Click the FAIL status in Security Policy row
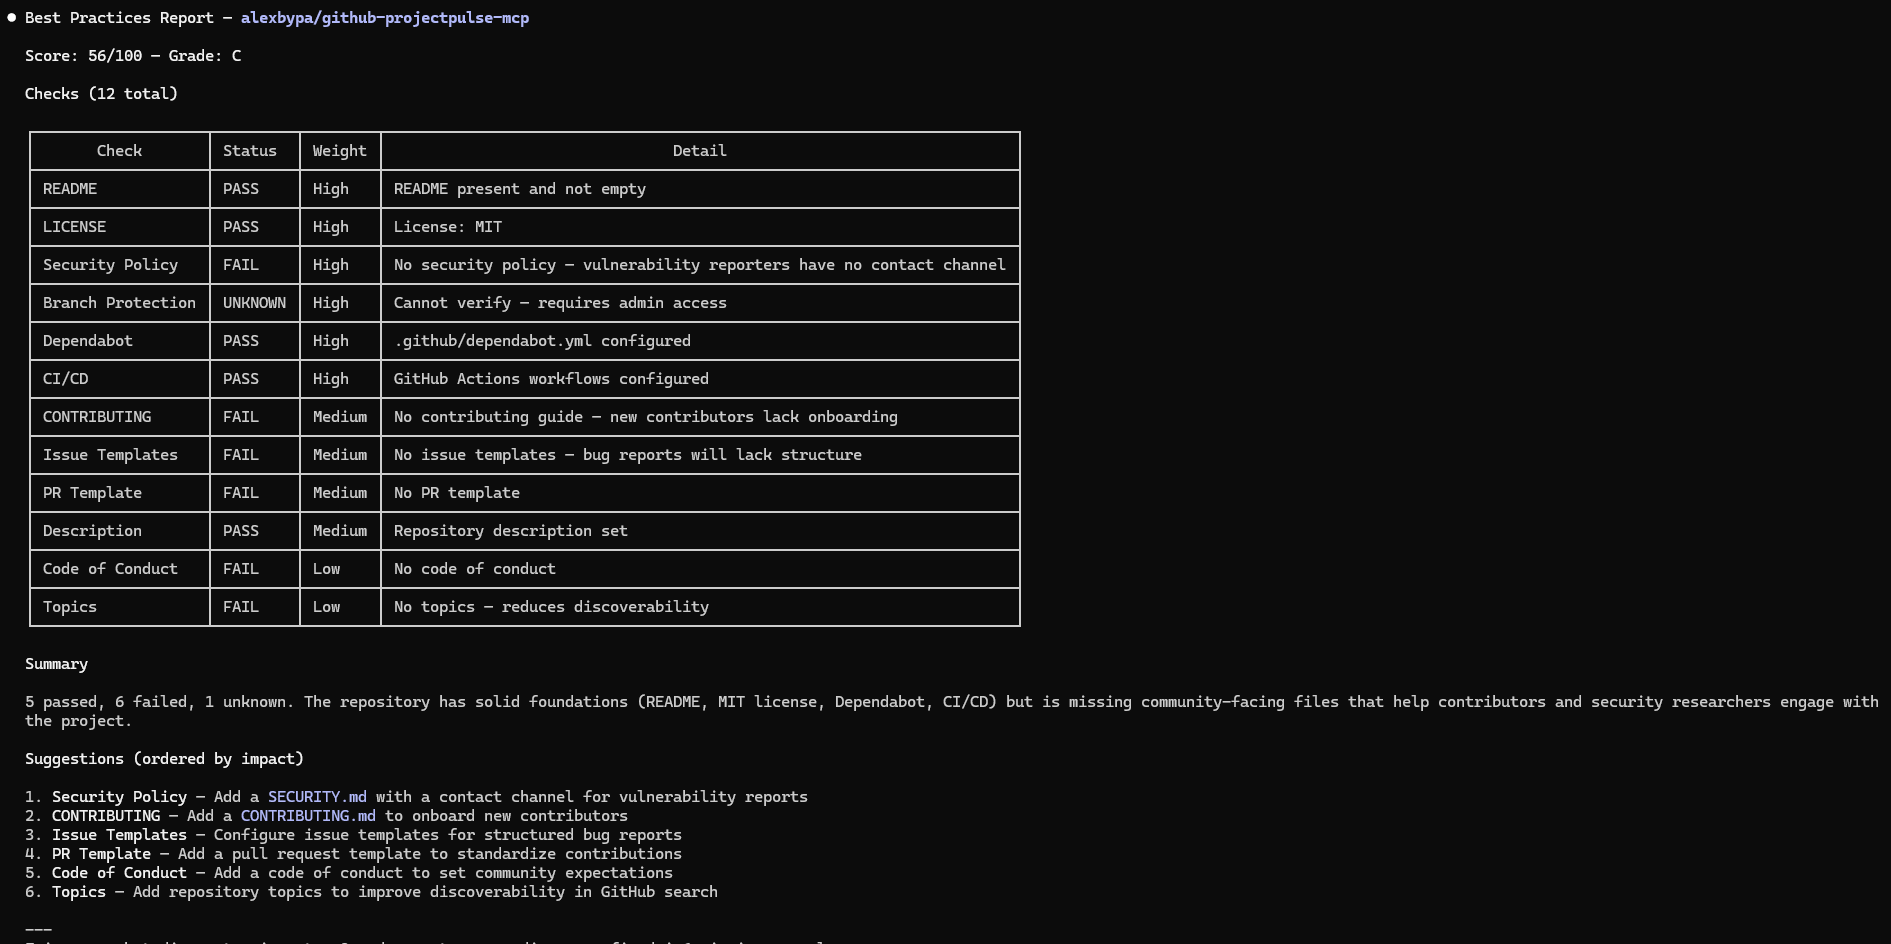Image resolution: width=1891 pixels, height=944 pixels. [254, 265]
